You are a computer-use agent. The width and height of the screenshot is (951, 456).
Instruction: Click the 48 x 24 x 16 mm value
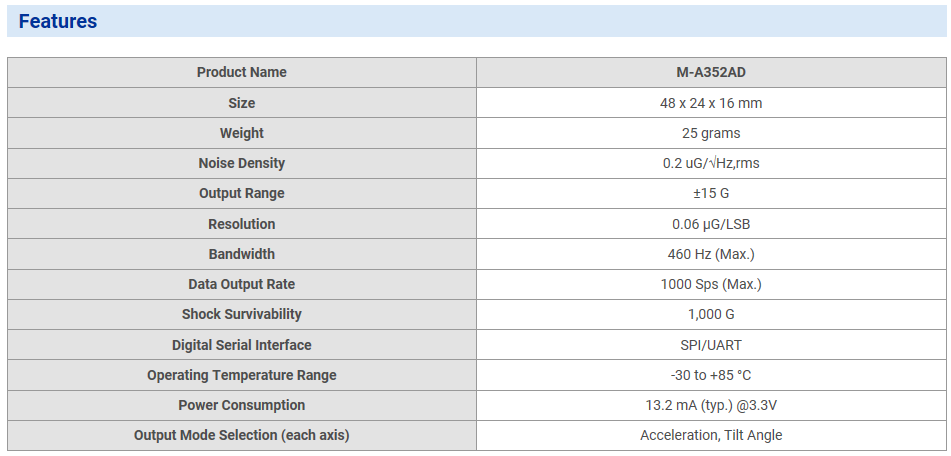(x=710, y=103)
